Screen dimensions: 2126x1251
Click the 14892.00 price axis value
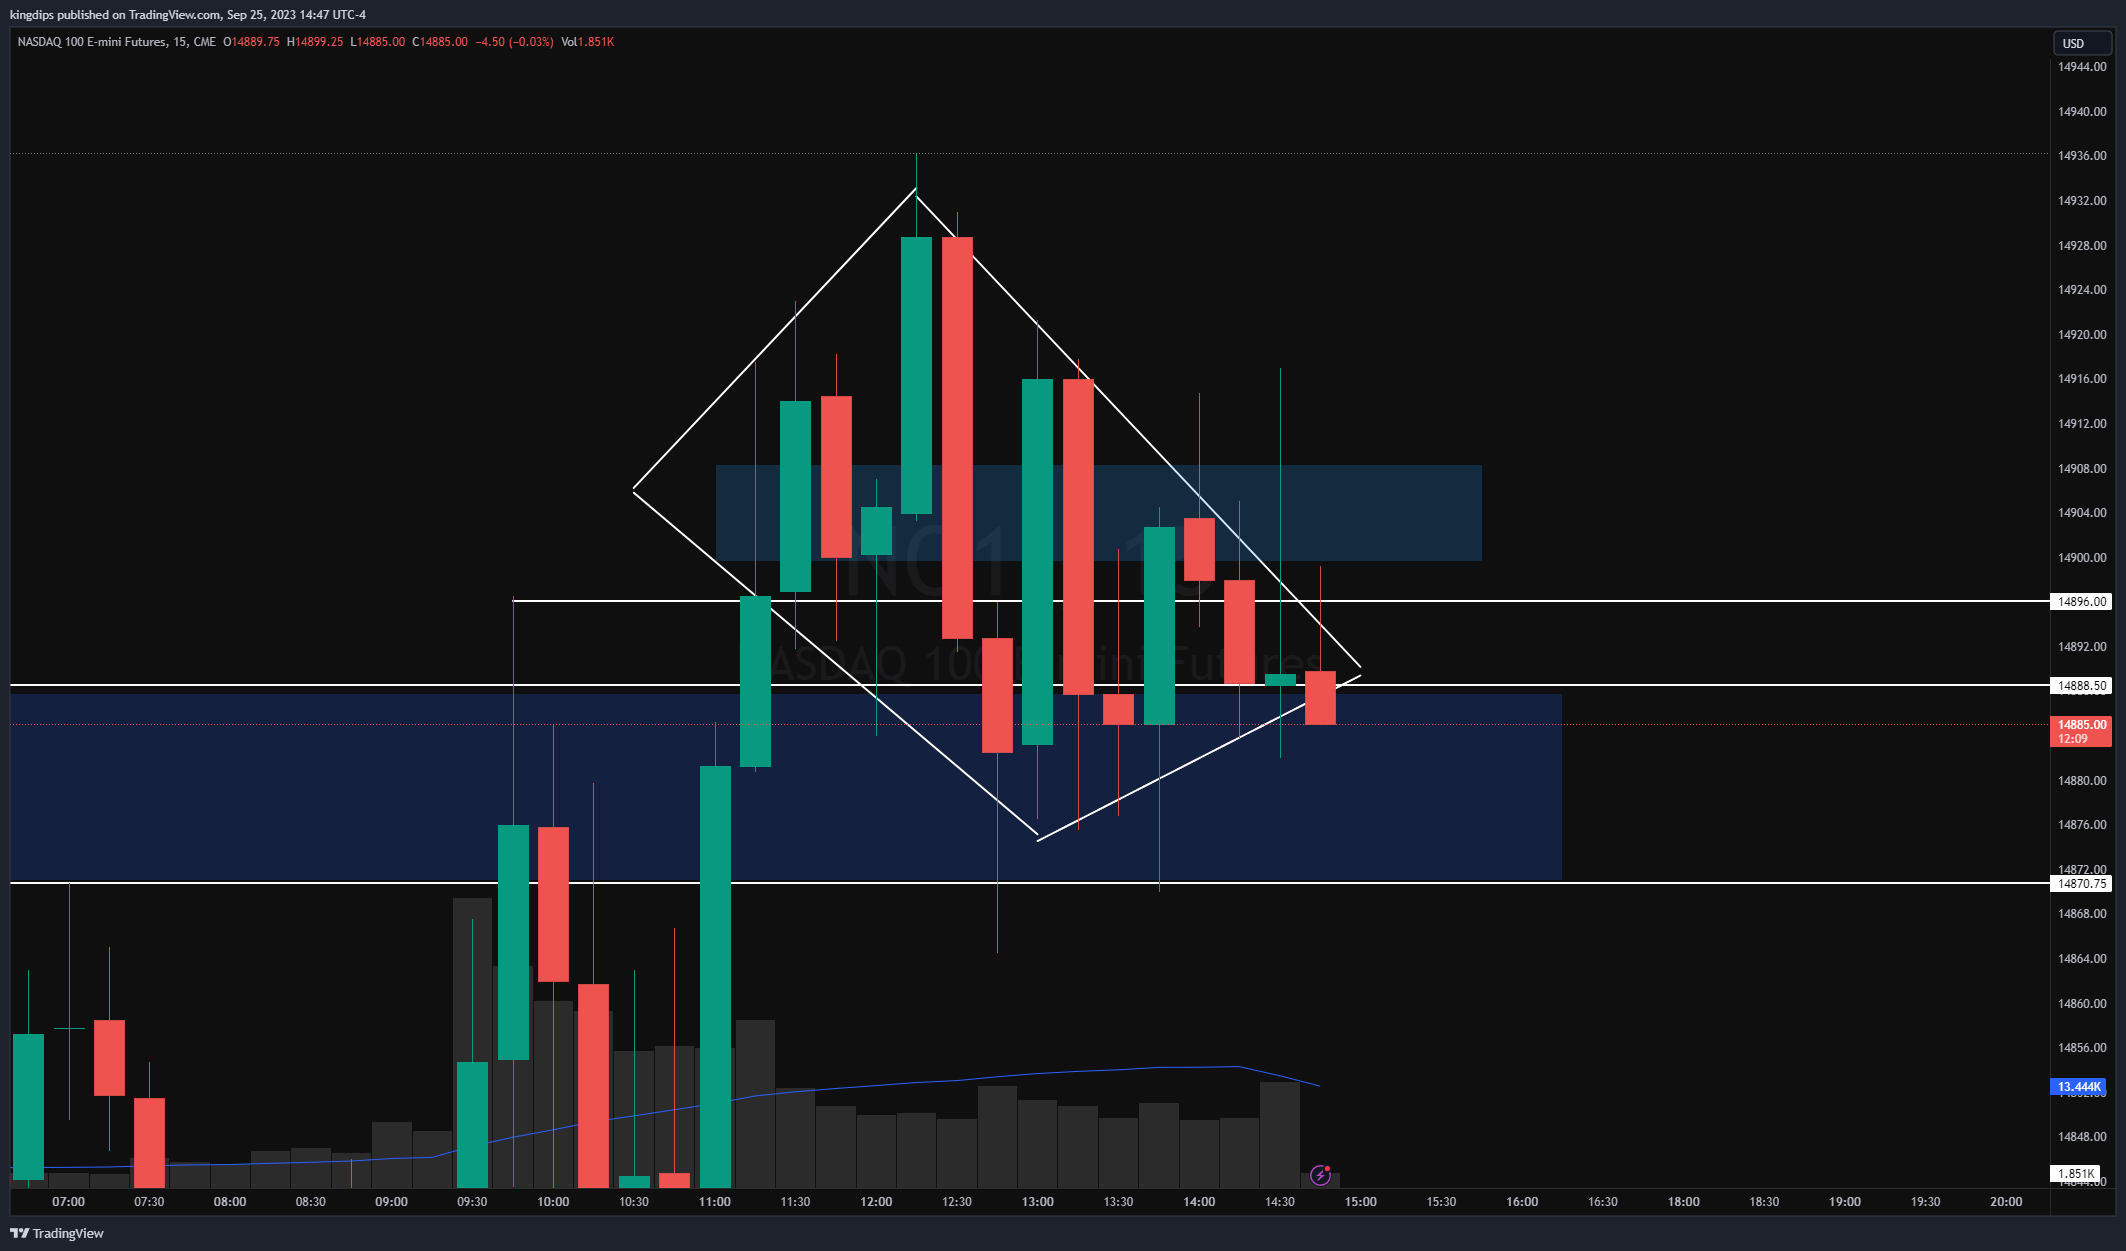[2082, 646]
